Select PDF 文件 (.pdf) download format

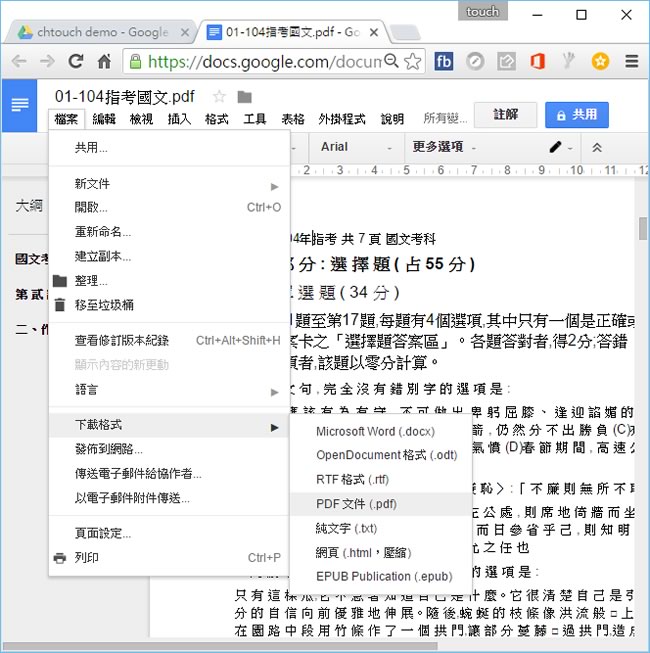click(355, 503)
